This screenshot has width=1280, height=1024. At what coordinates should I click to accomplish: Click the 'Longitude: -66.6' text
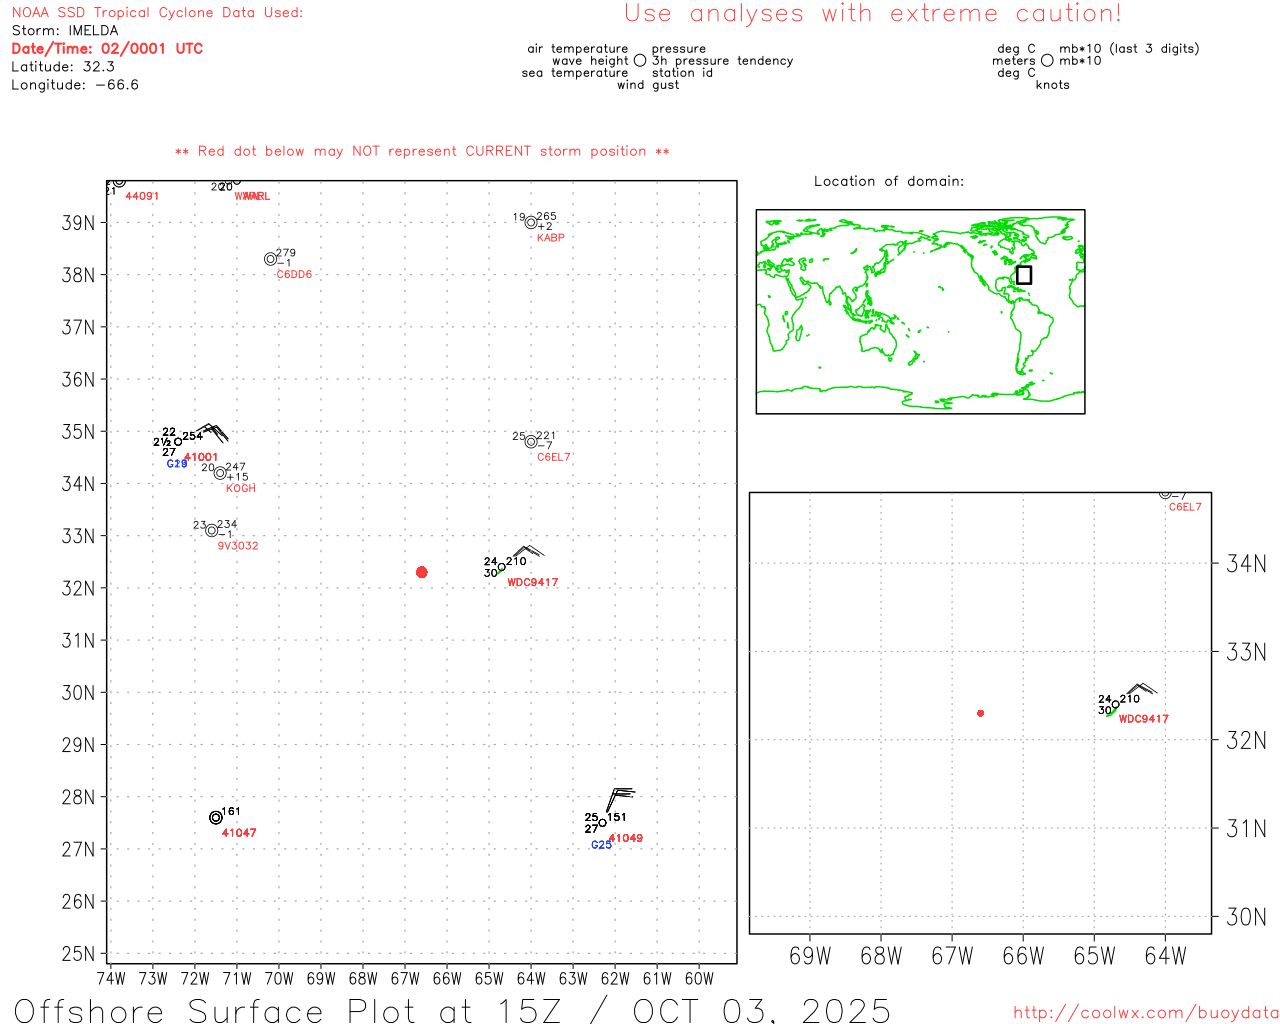click(x=75, y=85)
